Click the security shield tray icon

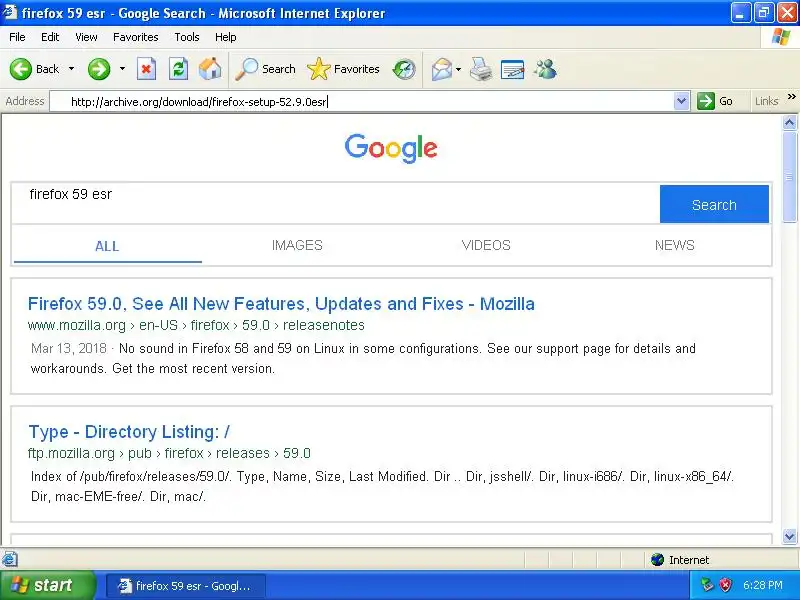click(725, 585)
